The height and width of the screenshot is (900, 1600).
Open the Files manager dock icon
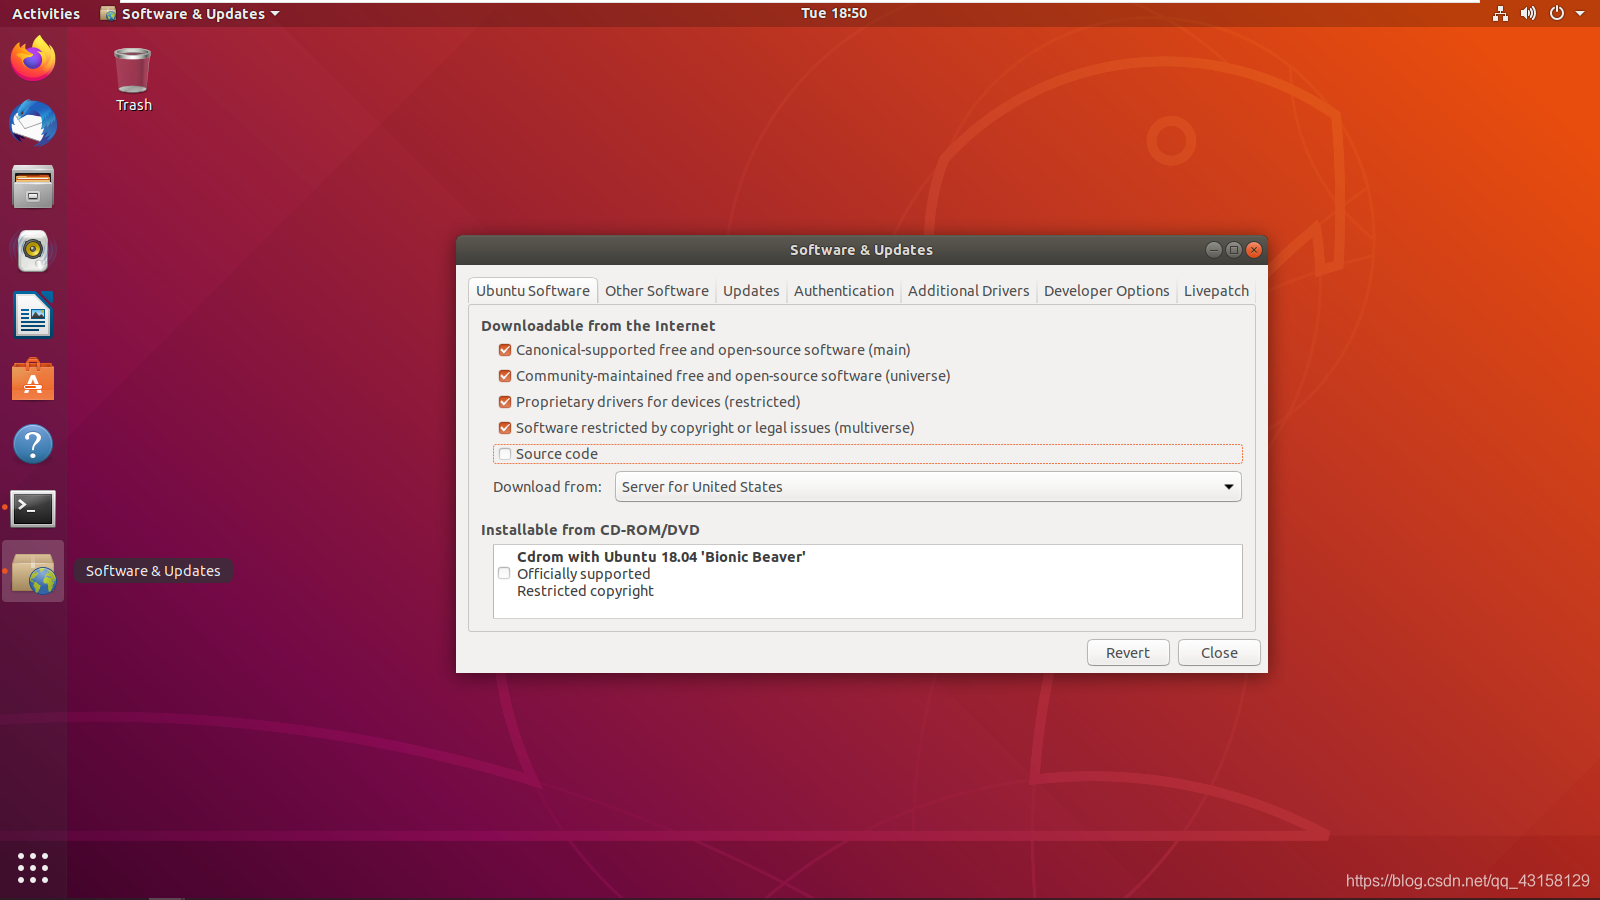[33, 187]
